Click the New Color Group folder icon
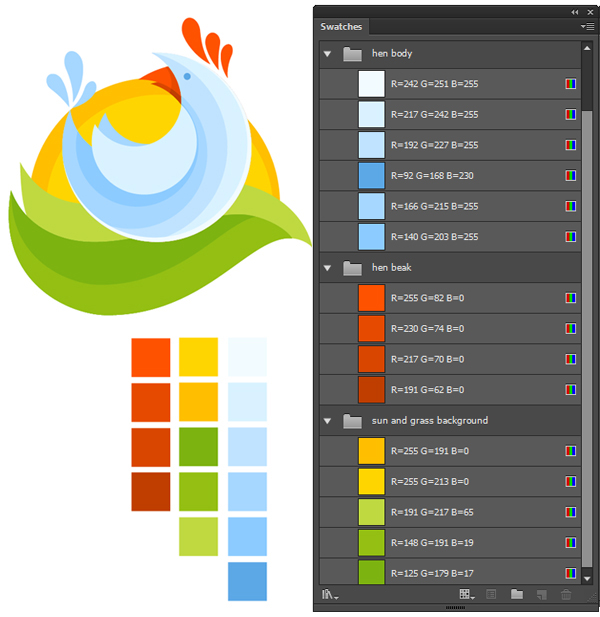Screen dimensions: 600x617 (517, 594)
